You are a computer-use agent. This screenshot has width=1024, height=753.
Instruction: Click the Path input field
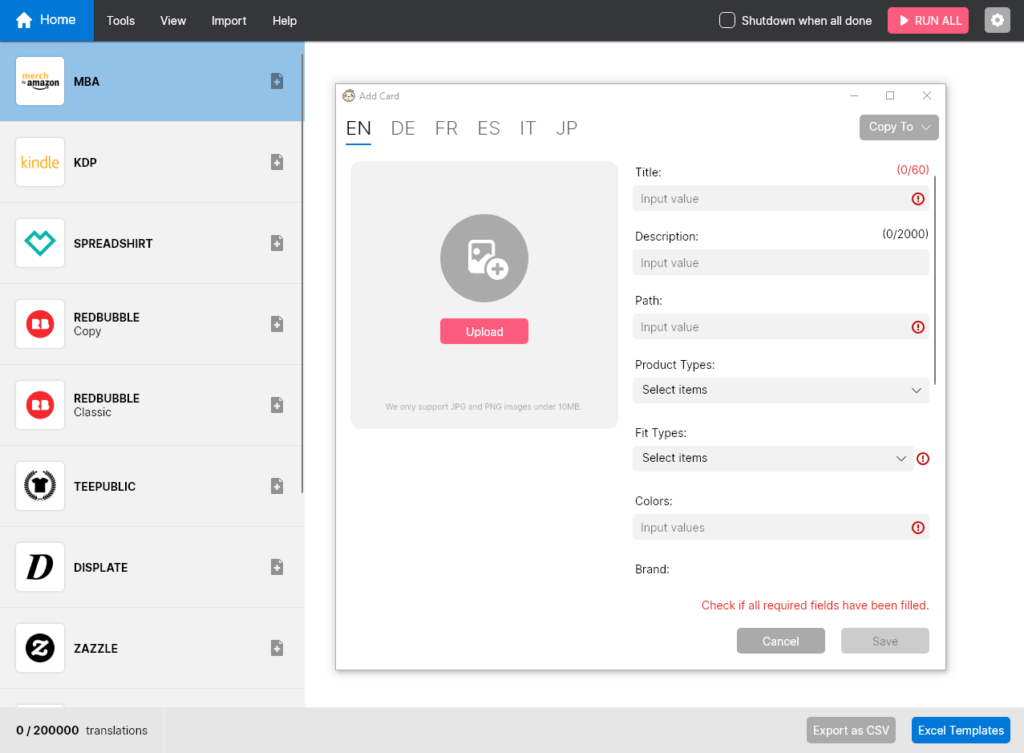[780, 327]
